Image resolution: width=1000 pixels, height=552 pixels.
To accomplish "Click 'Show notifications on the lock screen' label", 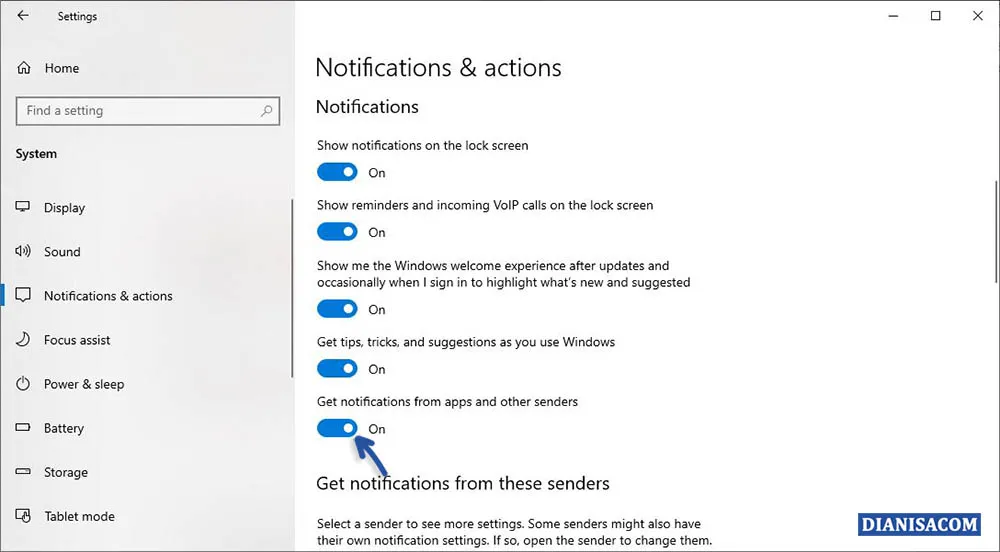I will click(422, 145).
